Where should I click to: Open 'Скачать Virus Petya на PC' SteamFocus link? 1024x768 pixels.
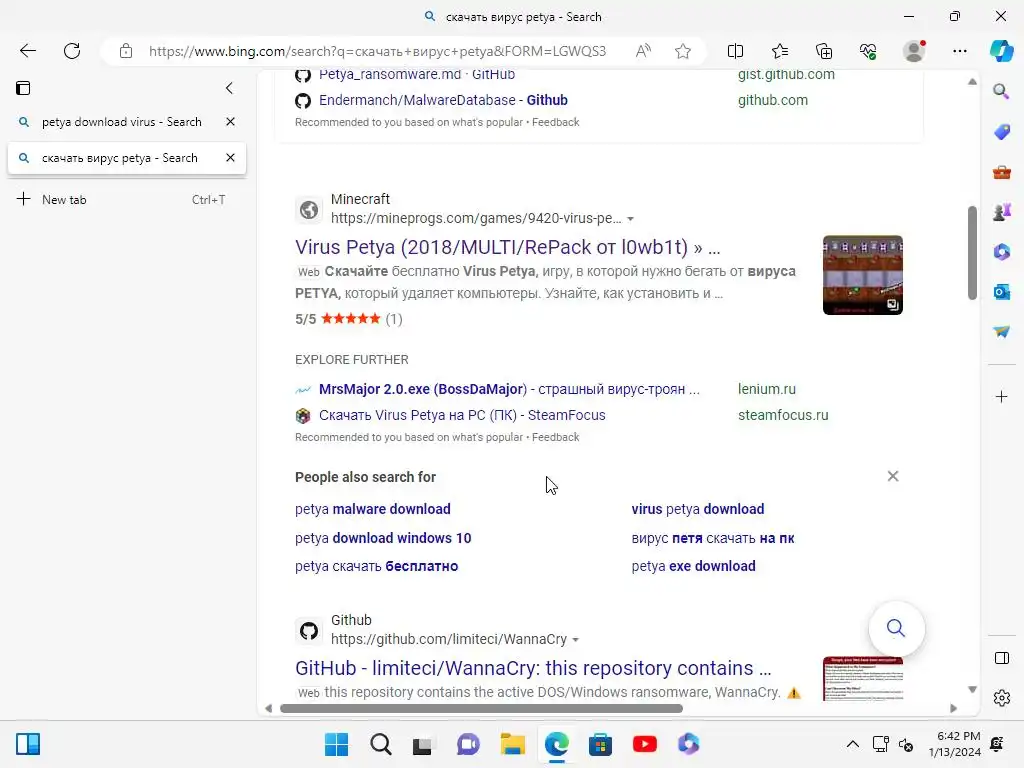(462, 415)
